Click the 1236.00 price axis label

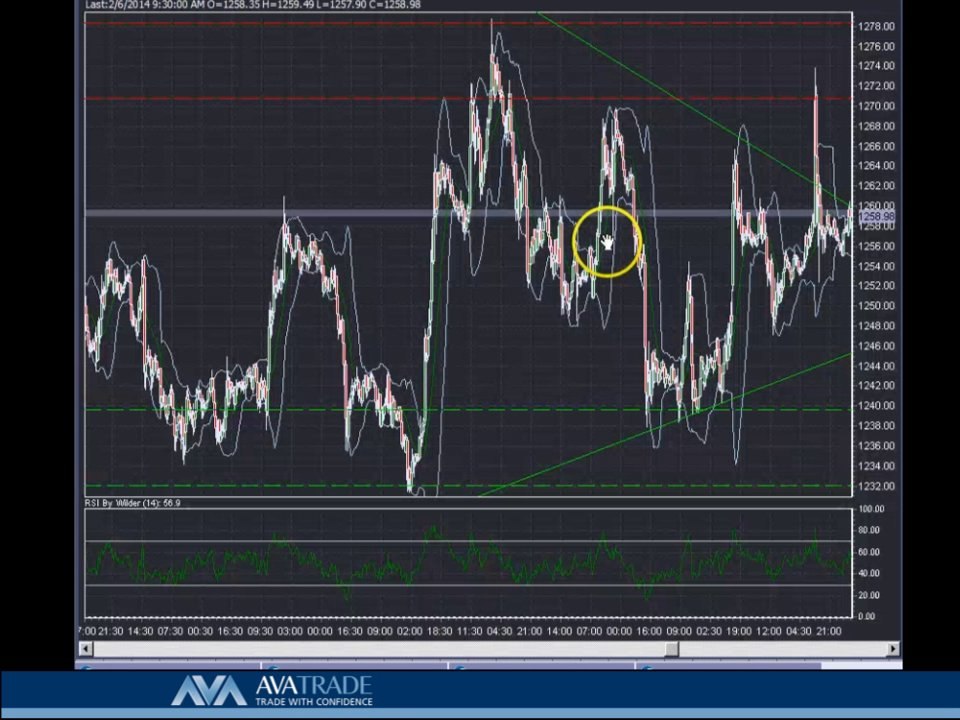(877, 446)
